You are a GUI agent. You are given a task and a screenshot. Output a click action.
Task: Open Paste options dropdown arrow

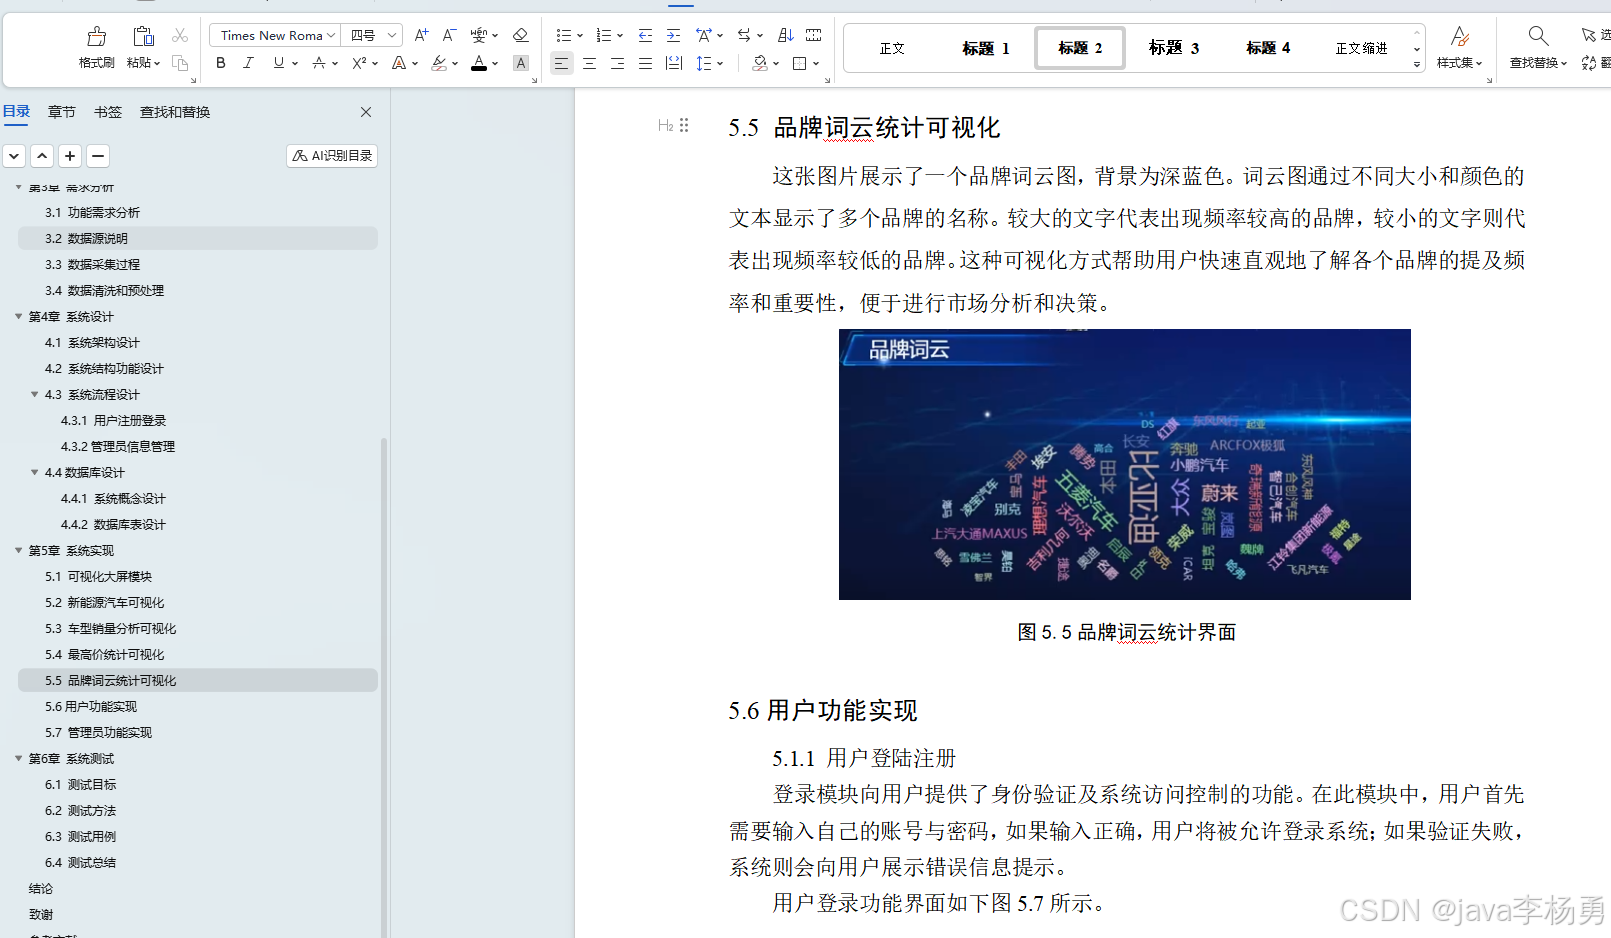157,63
